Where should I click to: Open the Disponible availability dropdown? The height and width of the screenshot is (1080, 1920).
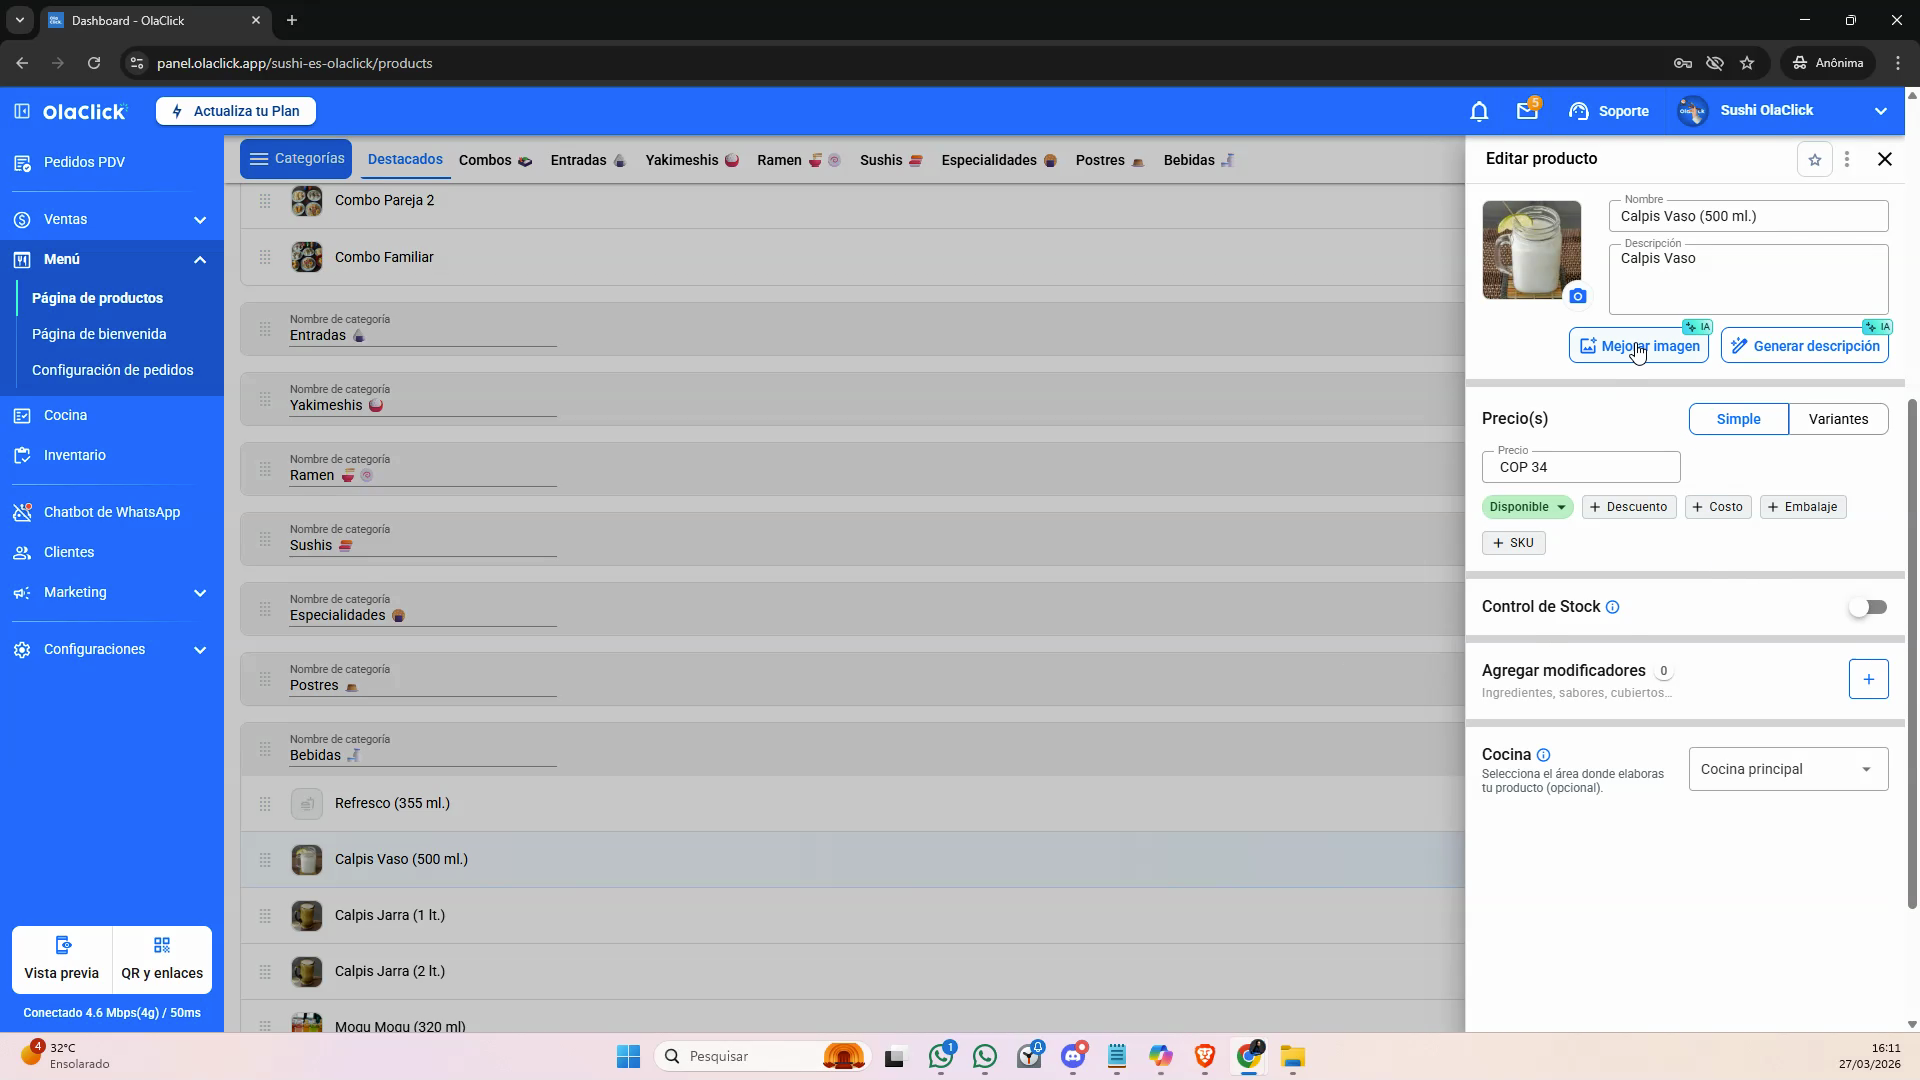click(1527, 507)
